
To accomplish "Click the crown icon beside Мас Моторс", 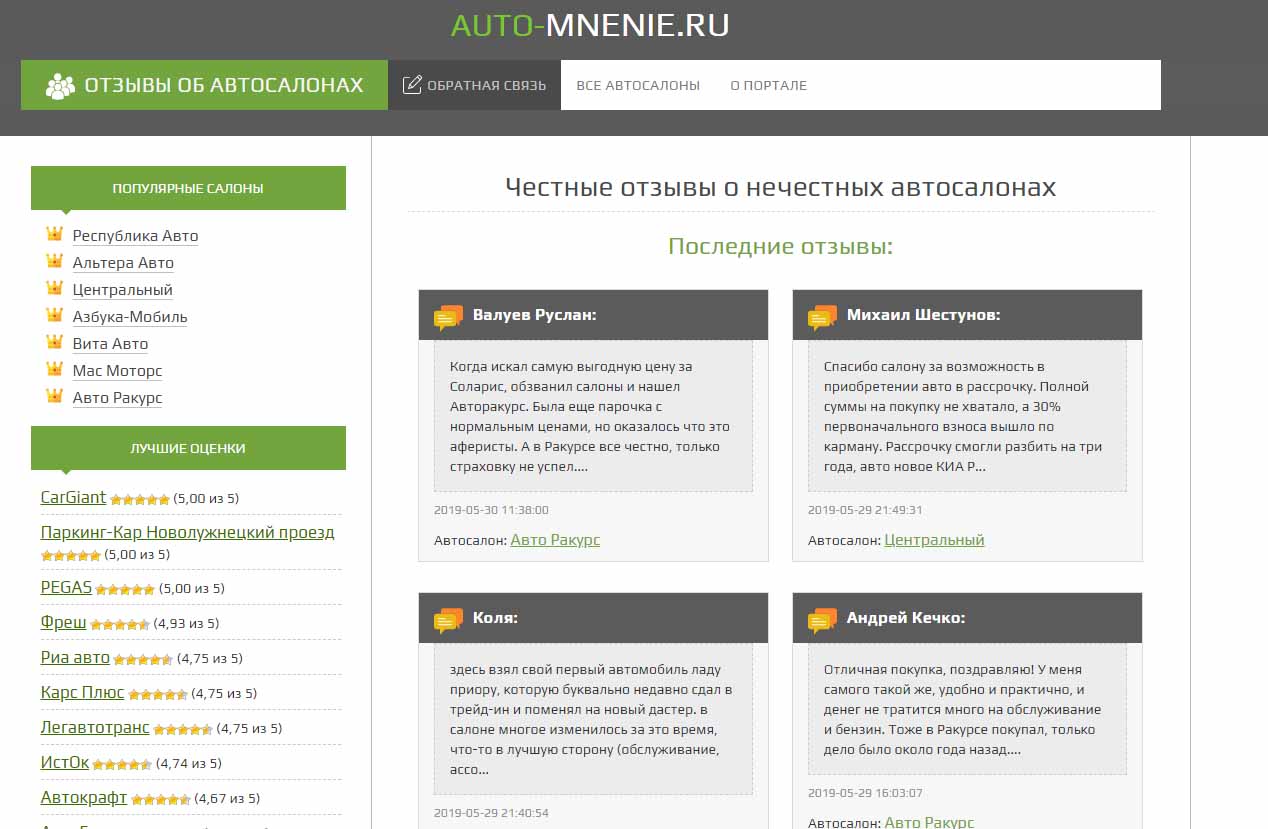I will click(54, 369).
